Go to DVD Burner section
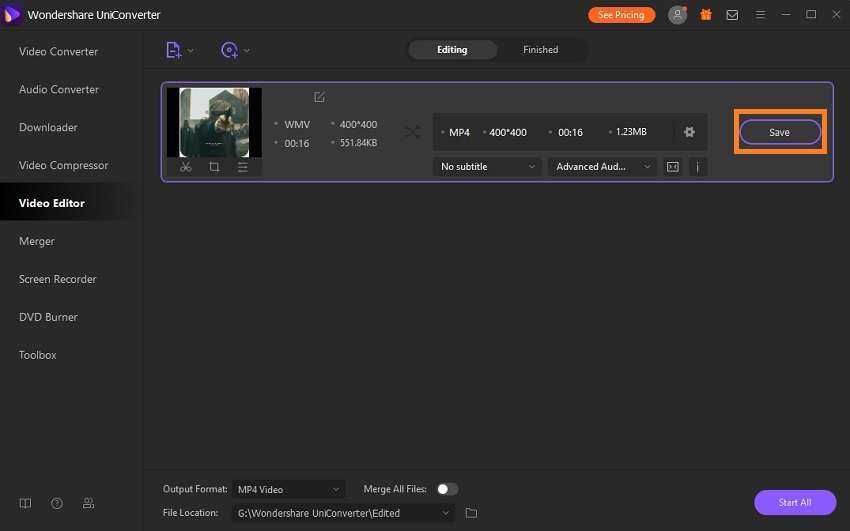850x531 pixels. click(x=48, y=317)
